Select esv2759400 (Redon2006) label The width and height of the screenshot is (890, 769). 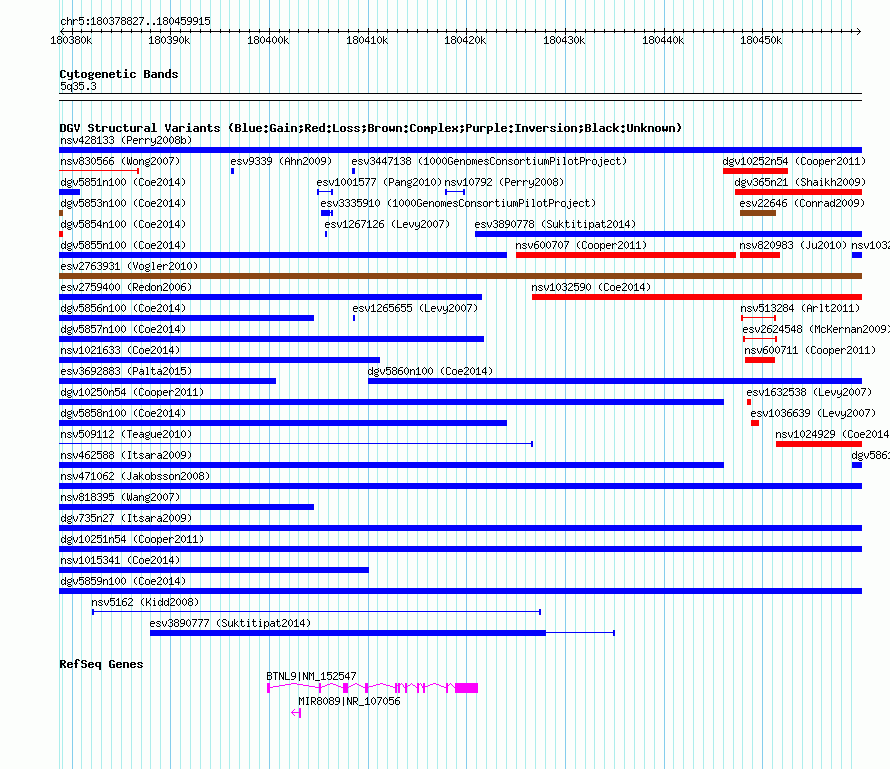click(126, 287)
